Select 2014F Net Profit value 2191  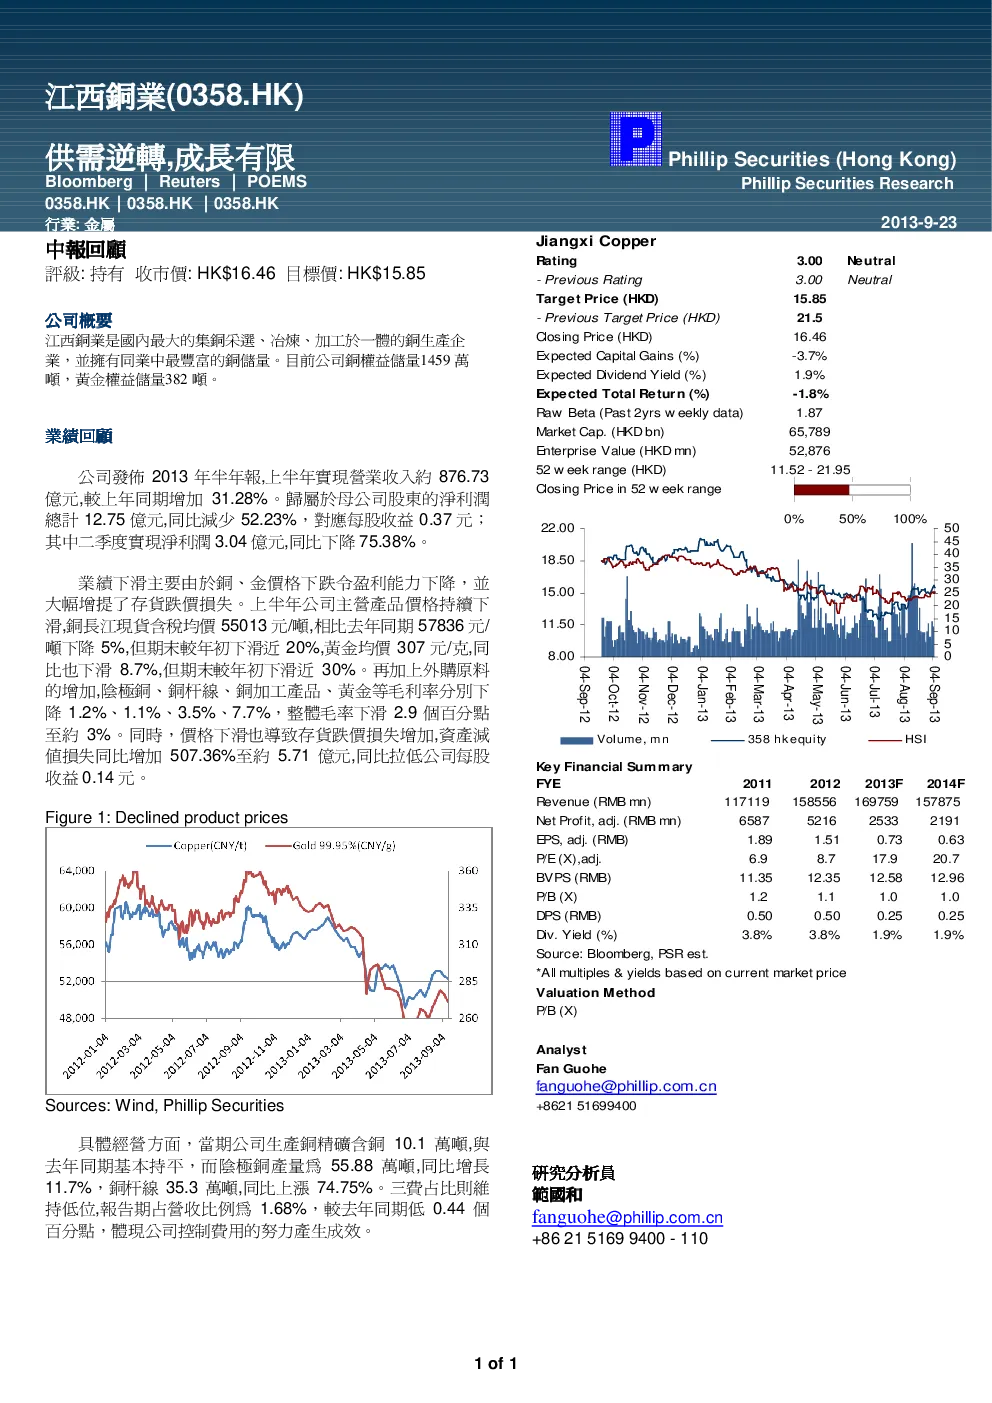click(945, 820)
